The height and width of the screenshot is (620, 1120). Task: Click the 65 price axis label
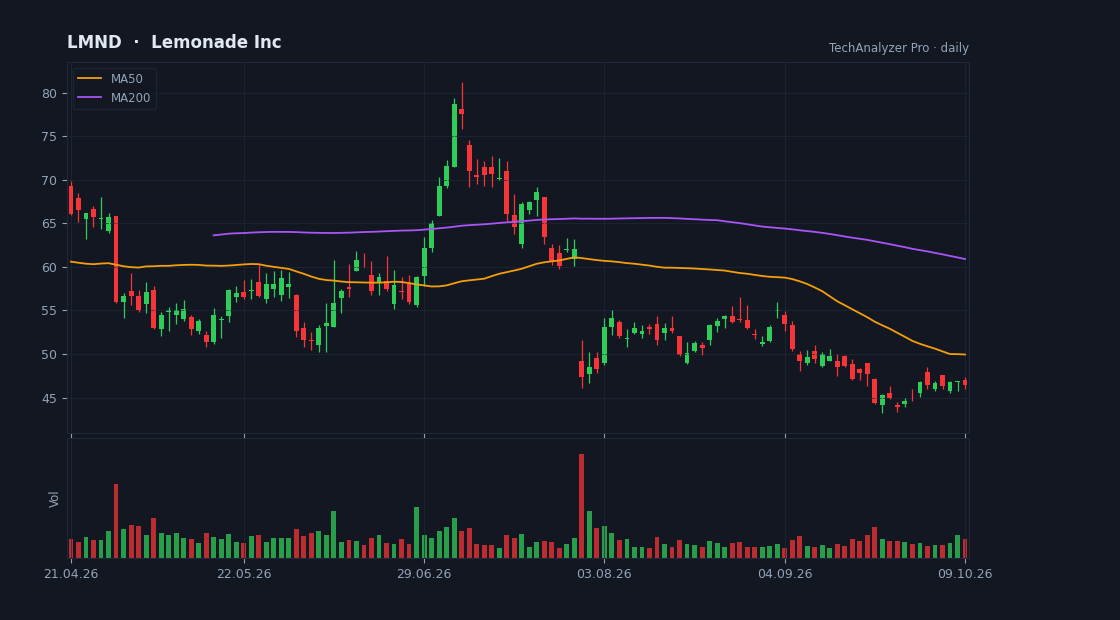coord(50,224)
